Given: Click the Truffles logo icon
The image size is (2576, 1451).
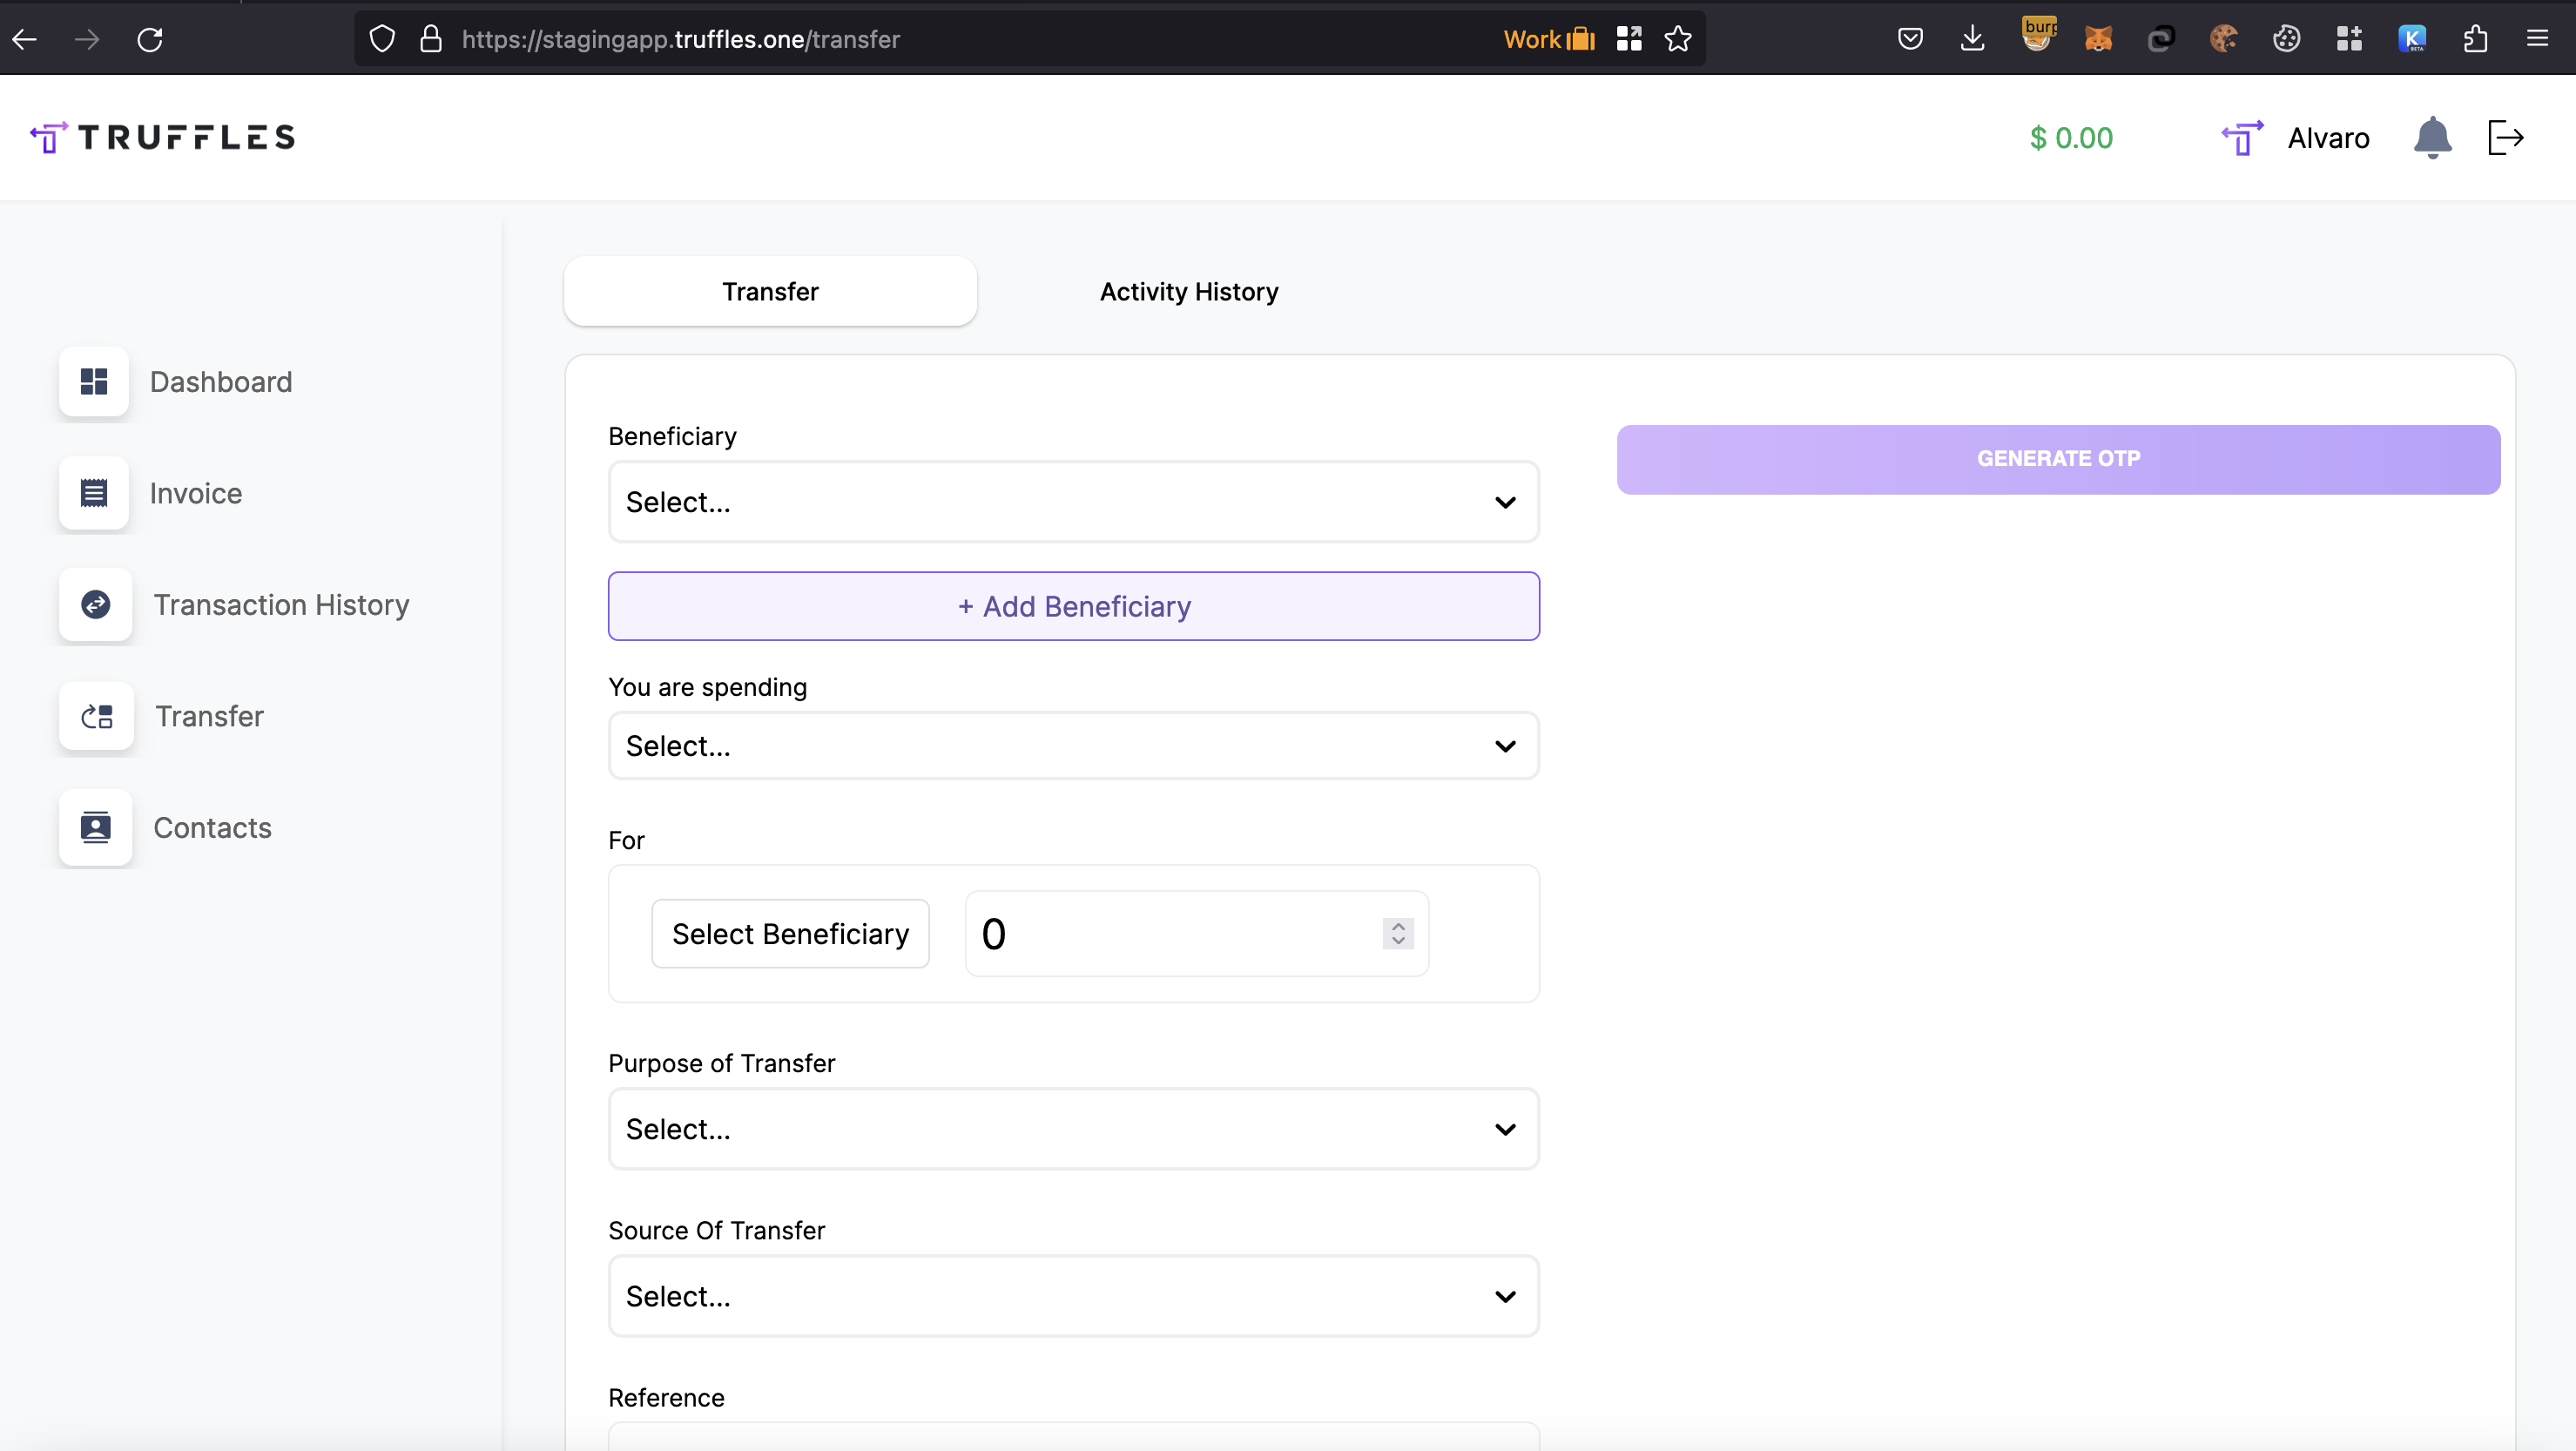Looking at the screenshot, I should click(48, 138).
